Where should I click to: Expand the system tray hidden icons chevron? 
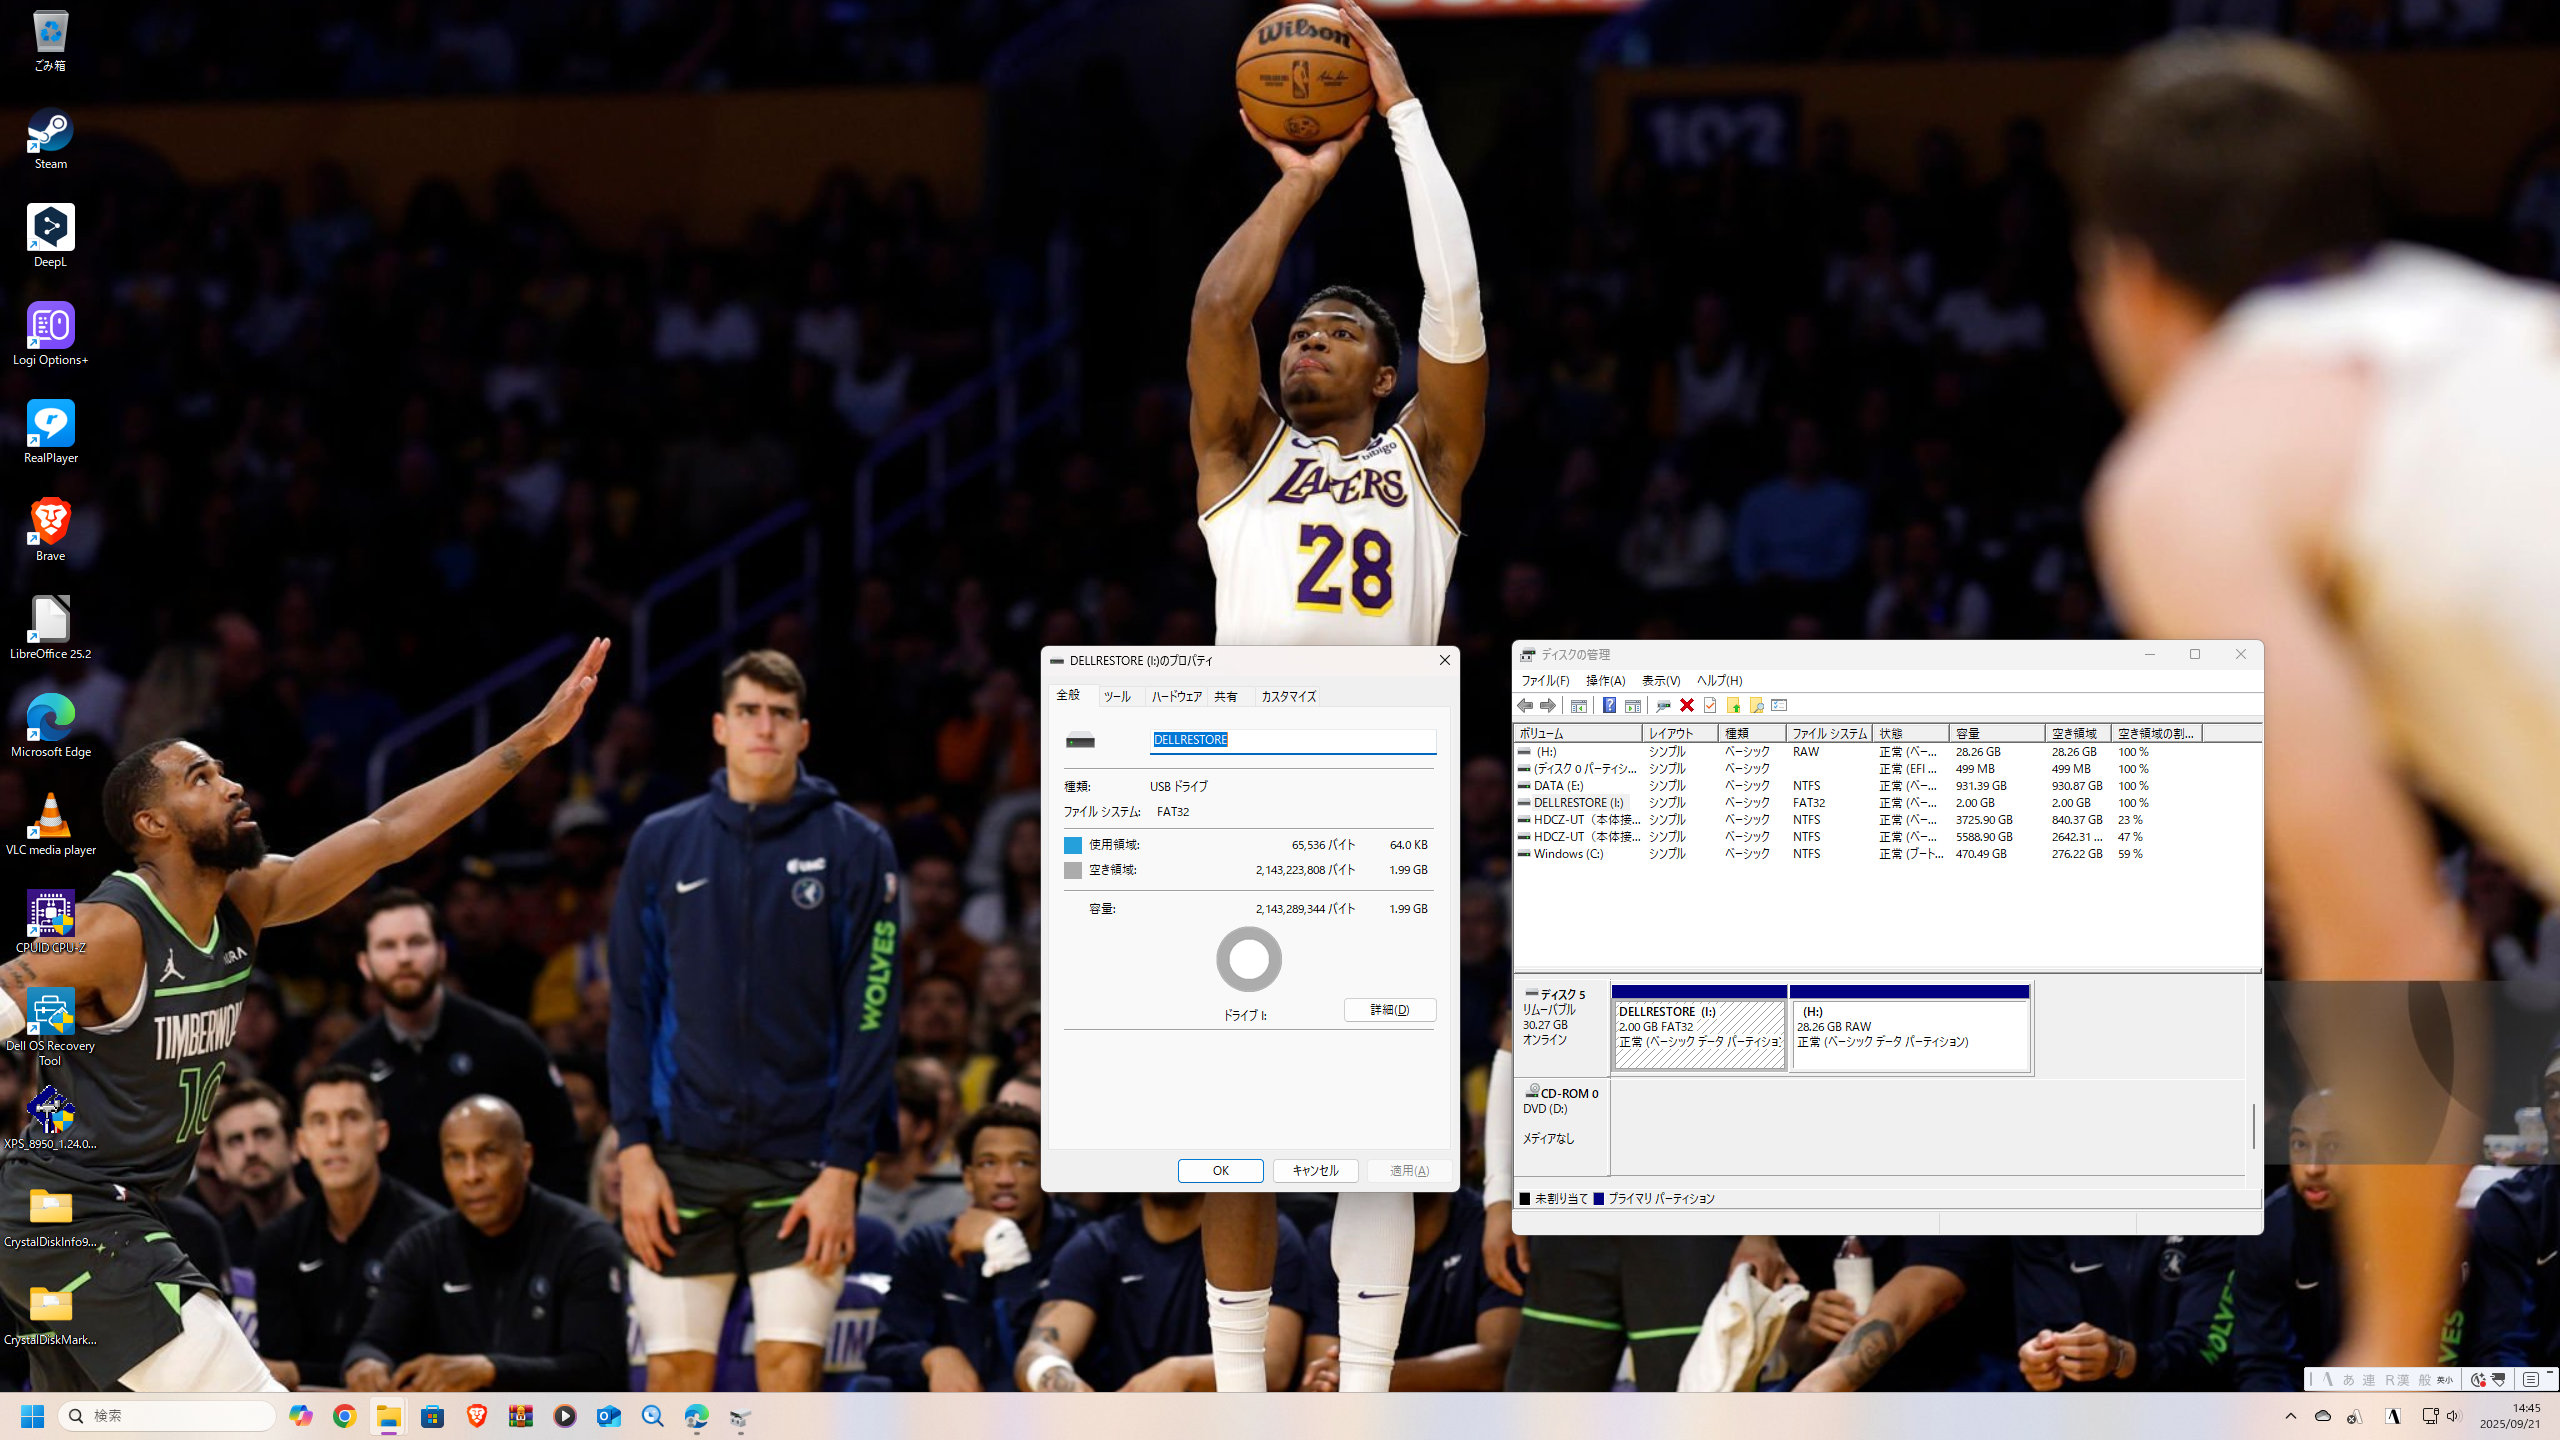(x=2291, y=1416)
